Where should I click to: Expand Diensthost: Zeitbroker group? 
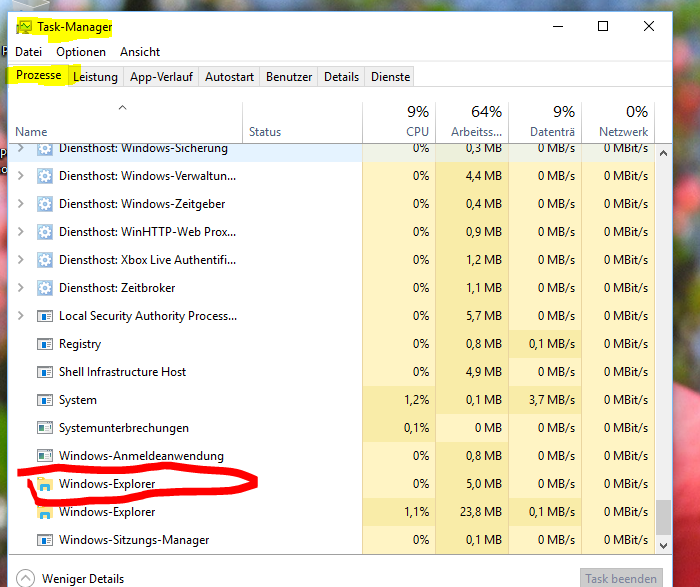21,288
